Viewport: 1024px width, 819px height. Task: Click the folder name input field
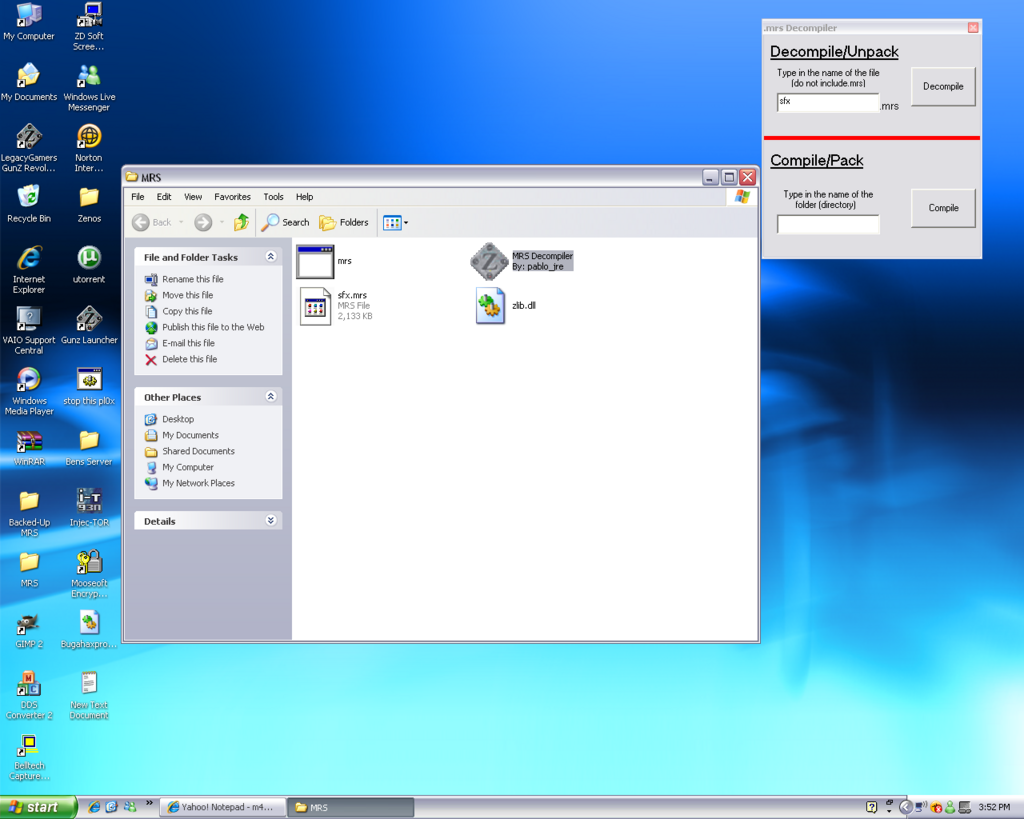point(828,225)
